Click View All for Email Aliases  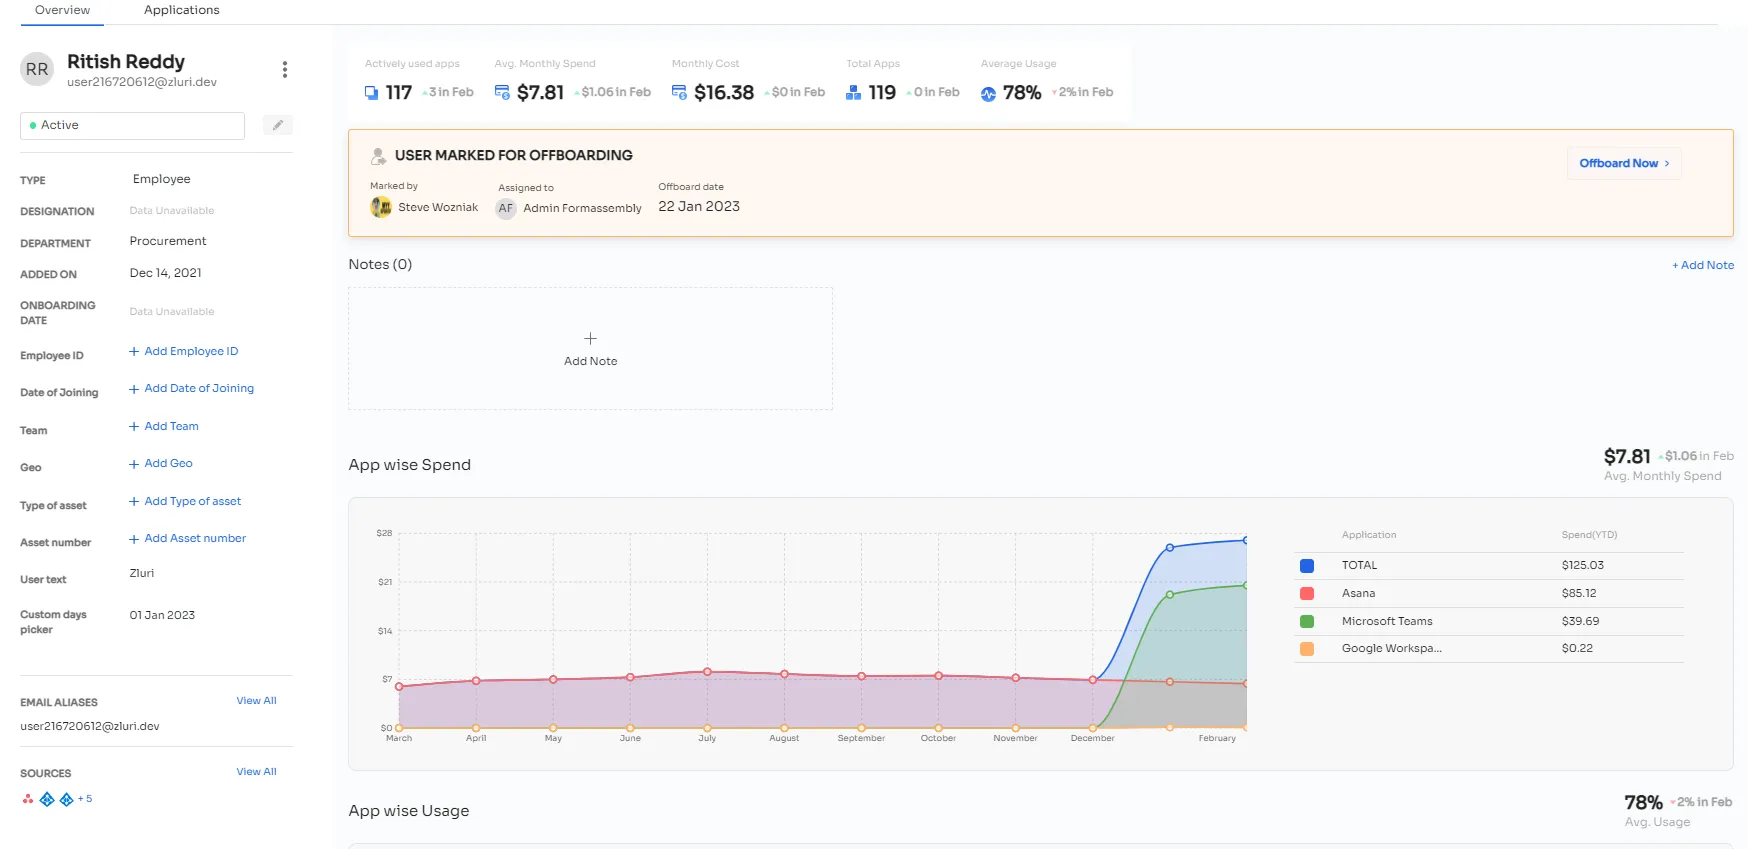(256, 701)
